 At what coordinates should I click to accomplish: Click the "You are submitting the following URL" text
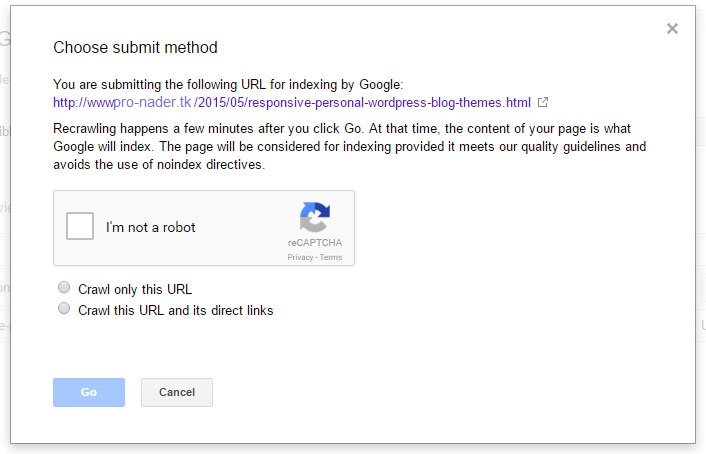pos(228,85)
